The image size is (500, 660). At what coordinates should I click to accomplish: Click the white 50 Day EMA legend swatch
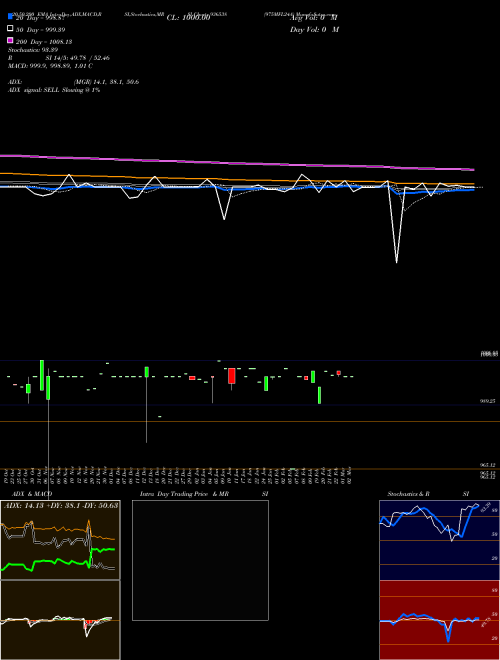(x=10, y=29)
